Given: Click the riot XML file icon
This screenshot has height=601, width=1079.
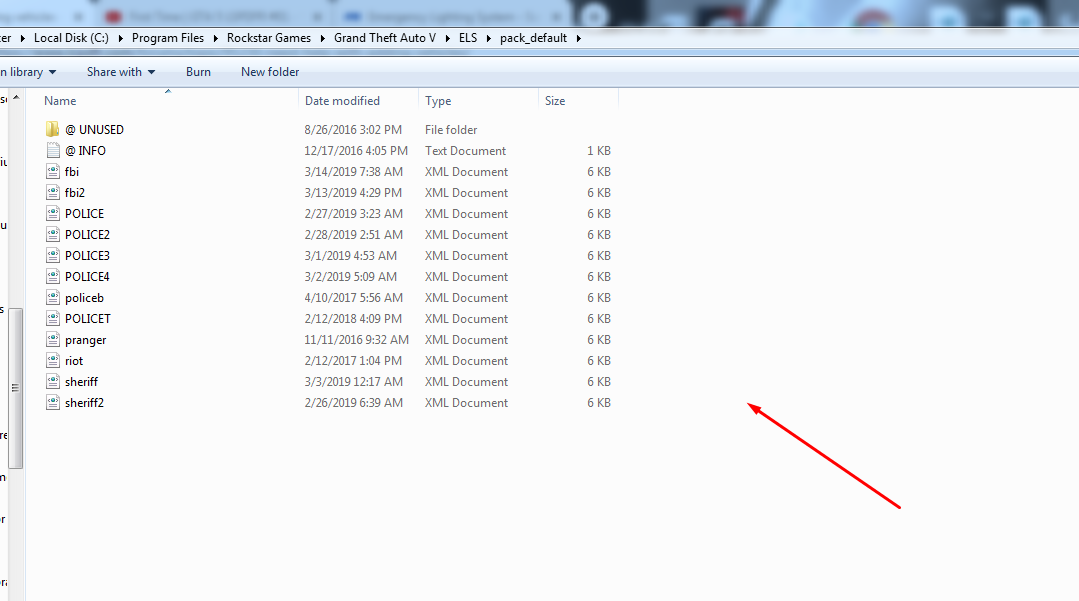Looking at the screenshot, I should pos(53,361).
